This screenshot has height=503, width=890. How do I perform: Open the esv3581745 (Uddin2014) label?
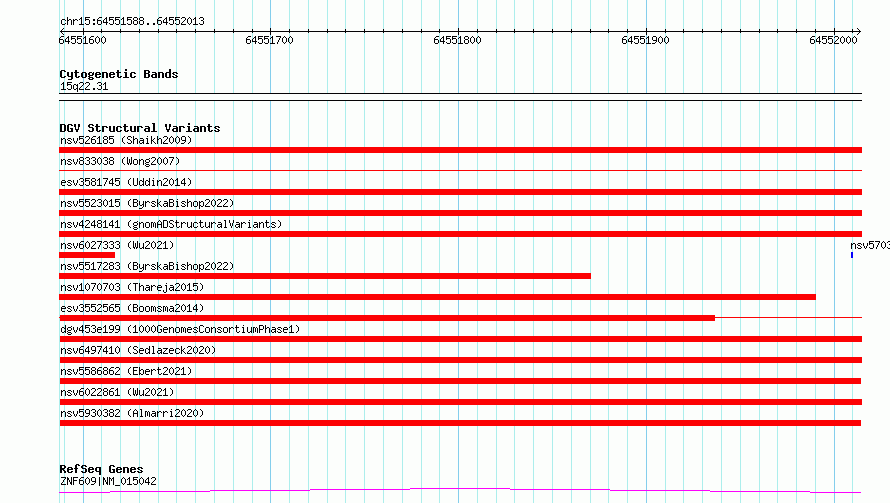[126, 182]
